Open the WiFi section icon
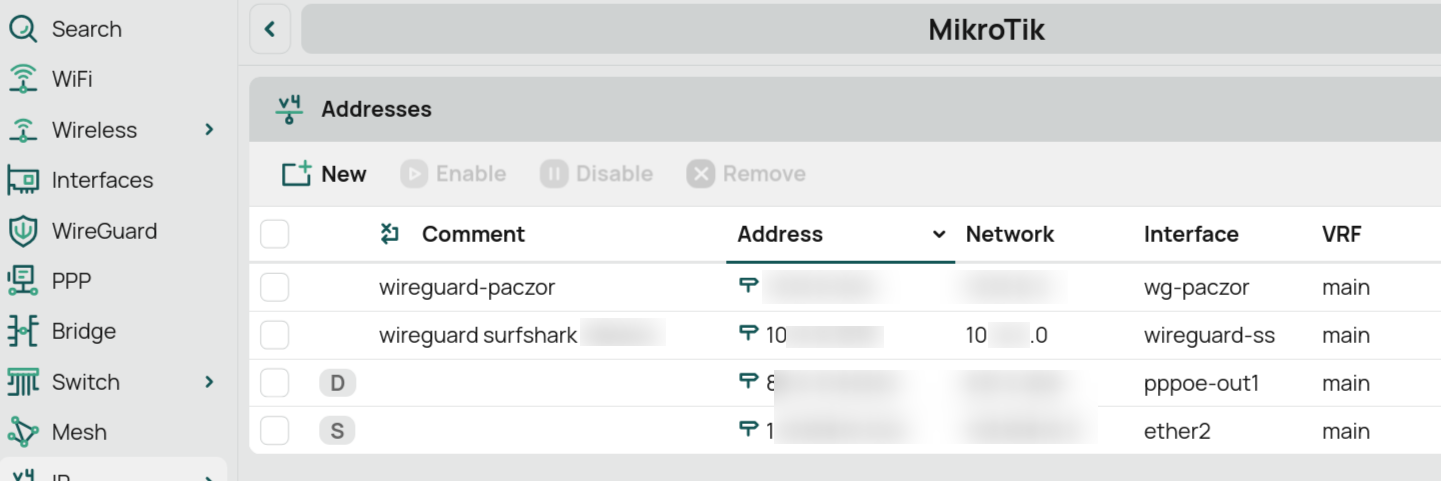The image size is (1441, 481). pos(23,79)
